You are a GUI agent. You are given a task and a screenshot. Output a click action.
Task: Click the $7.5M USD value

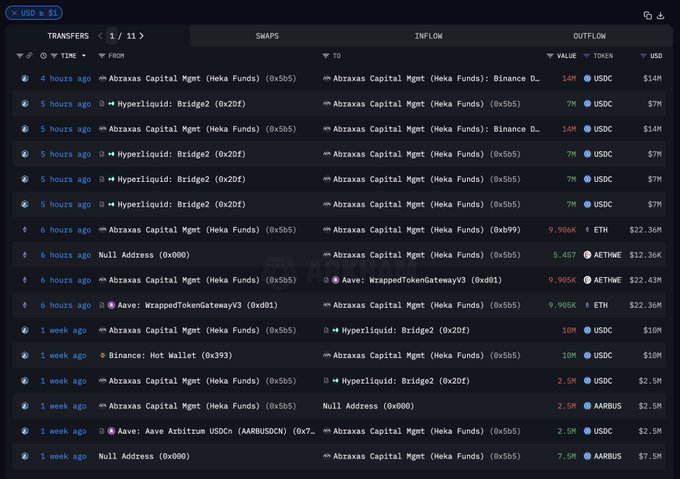coord(650,456)
